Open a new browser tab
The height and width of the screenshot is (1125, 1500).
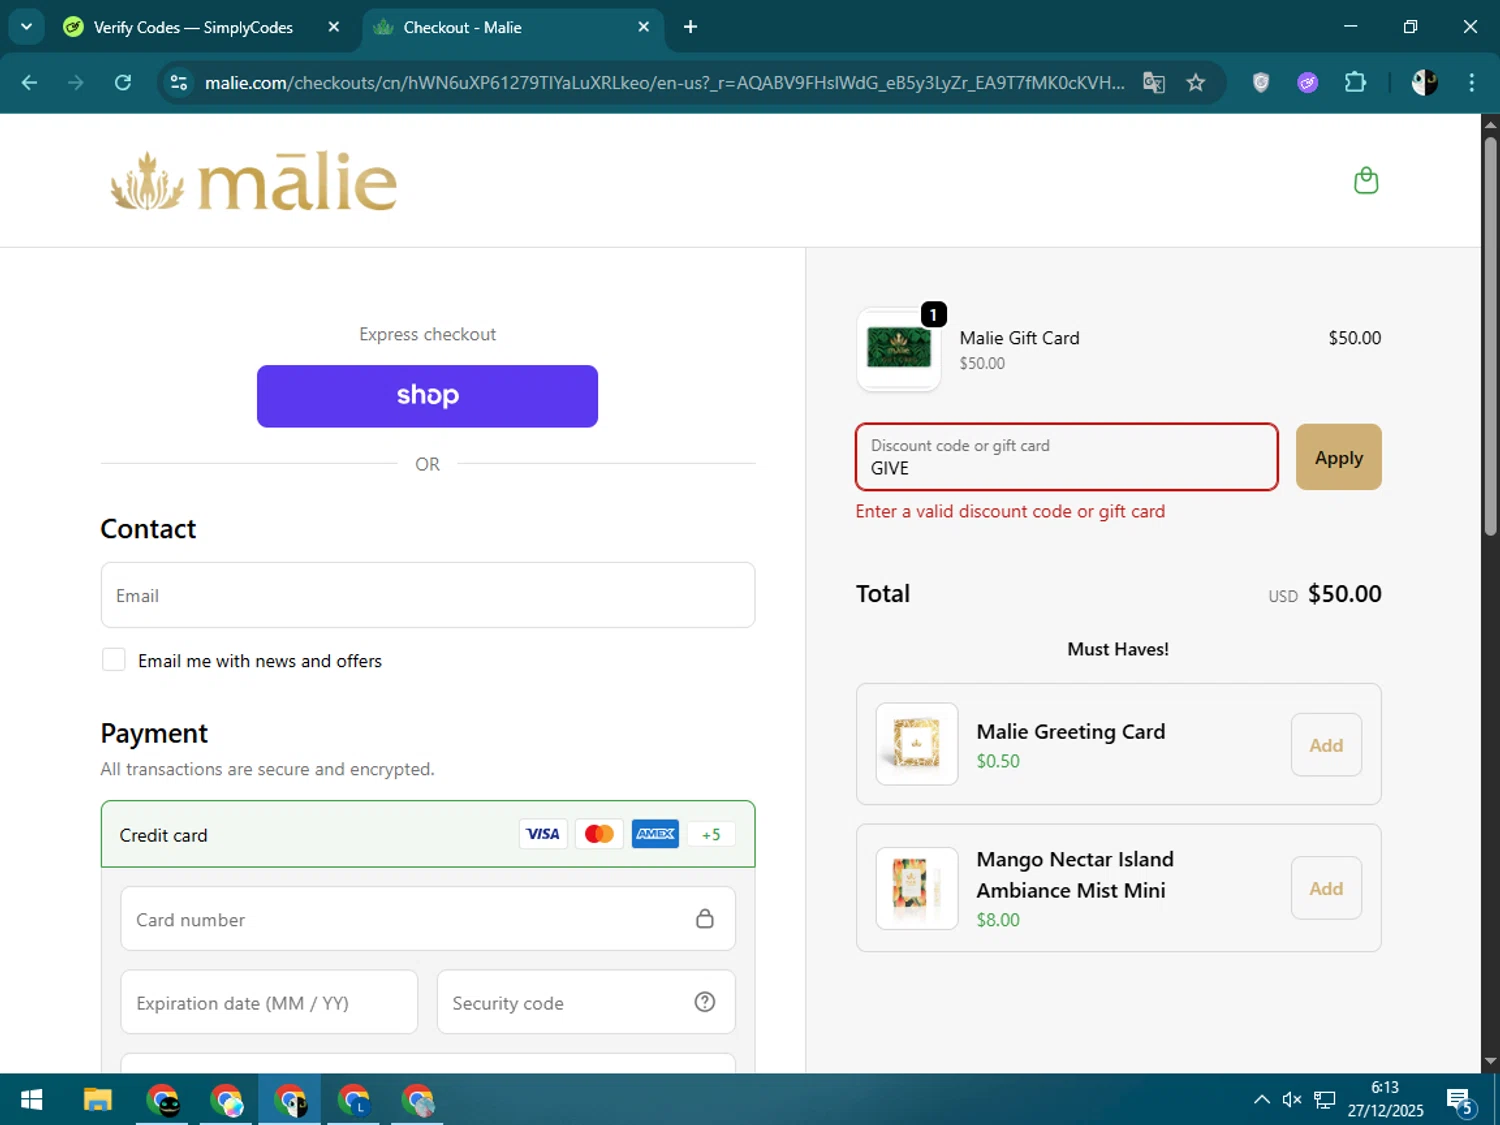click(690, 27)
